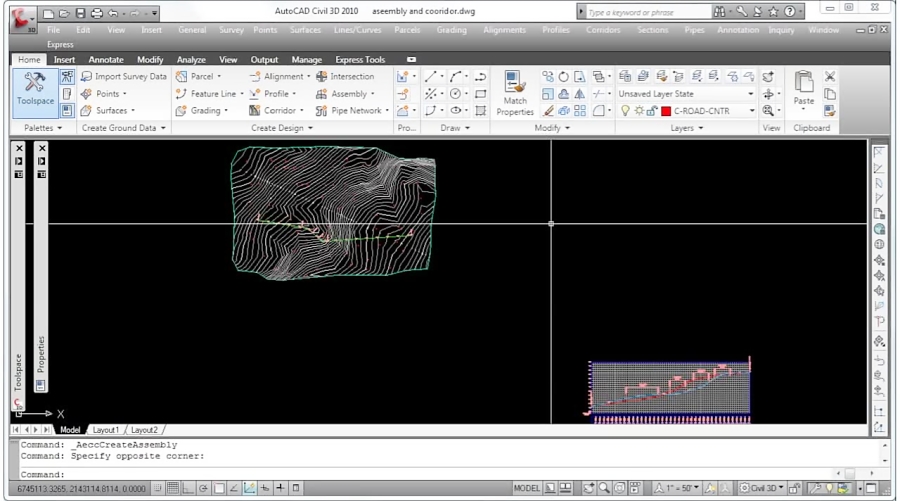Click the Undo icon in quick access toolbar
The width and height of the screenshot is (900, 501).
coord(113,13)
